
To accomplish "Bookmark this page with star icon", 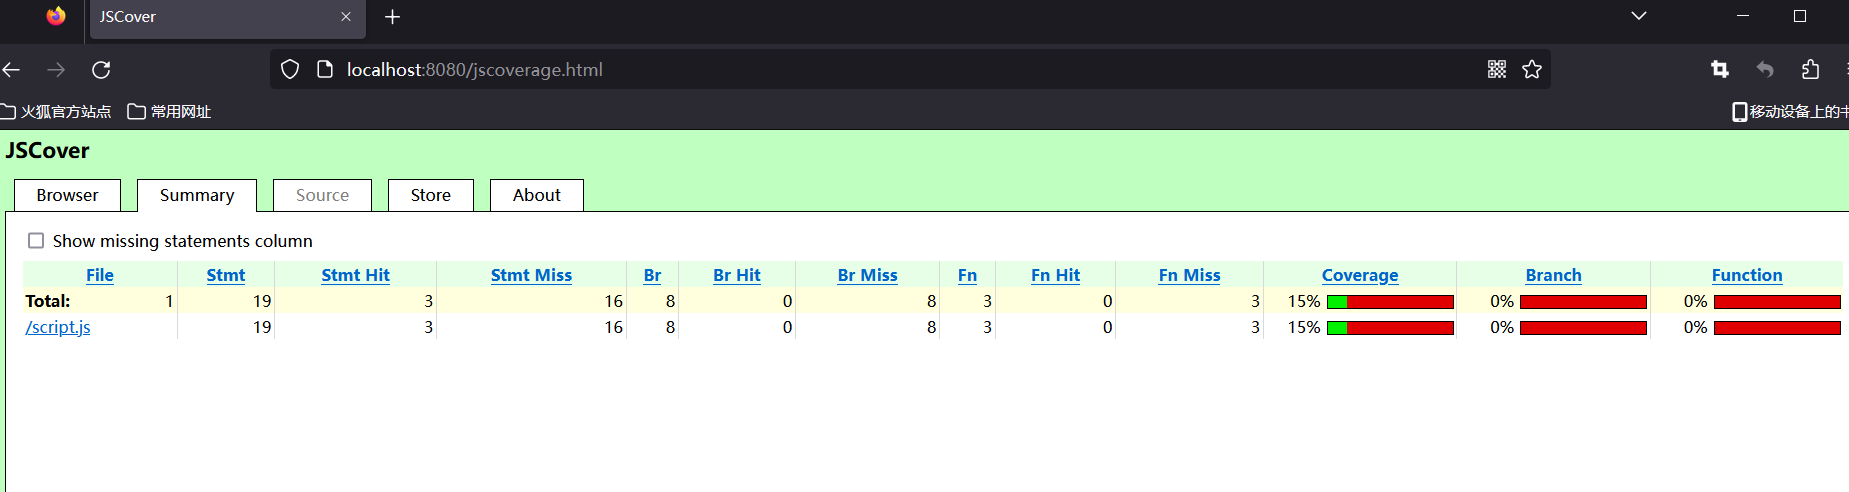I will tap(1532, 69).
